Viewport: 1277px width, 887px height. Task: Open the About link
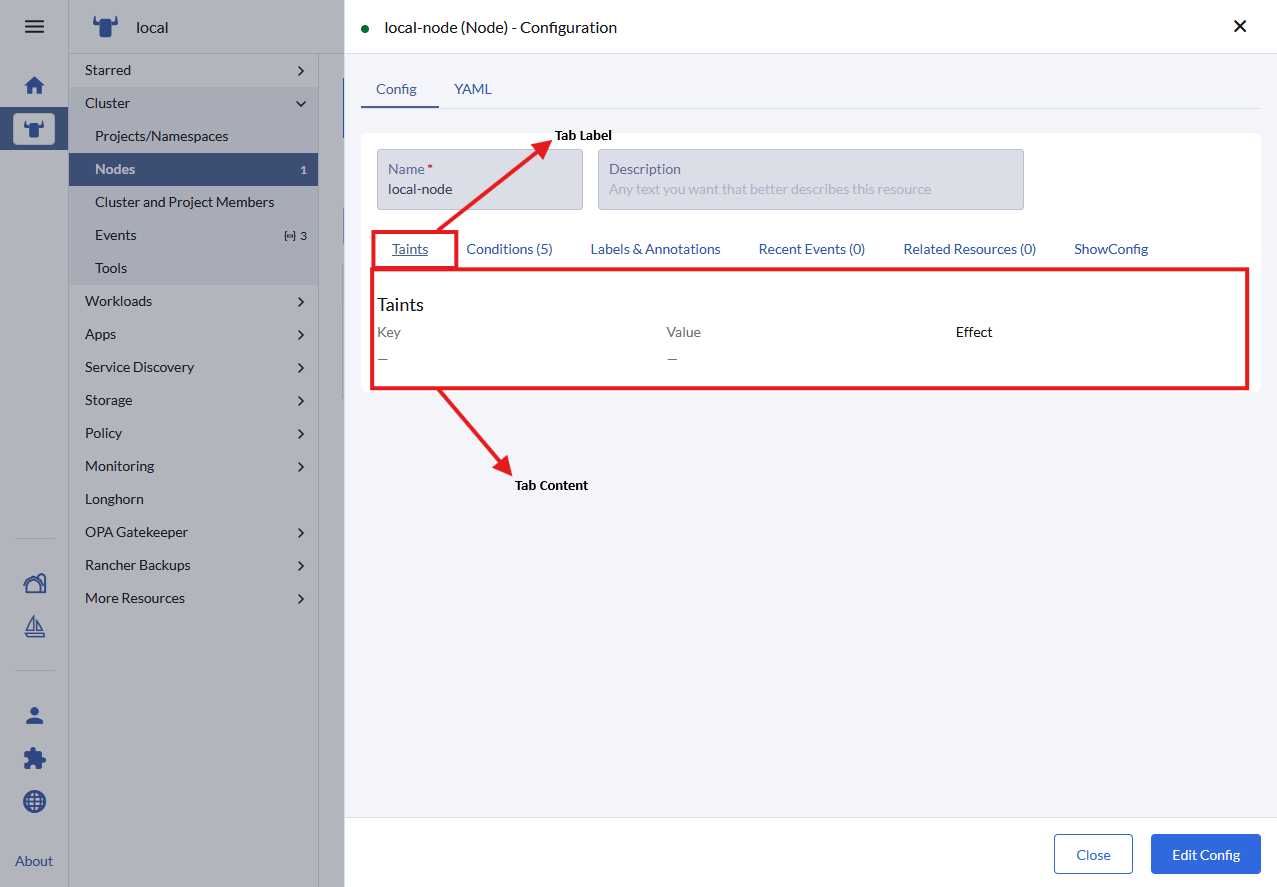tap(34, 861)
